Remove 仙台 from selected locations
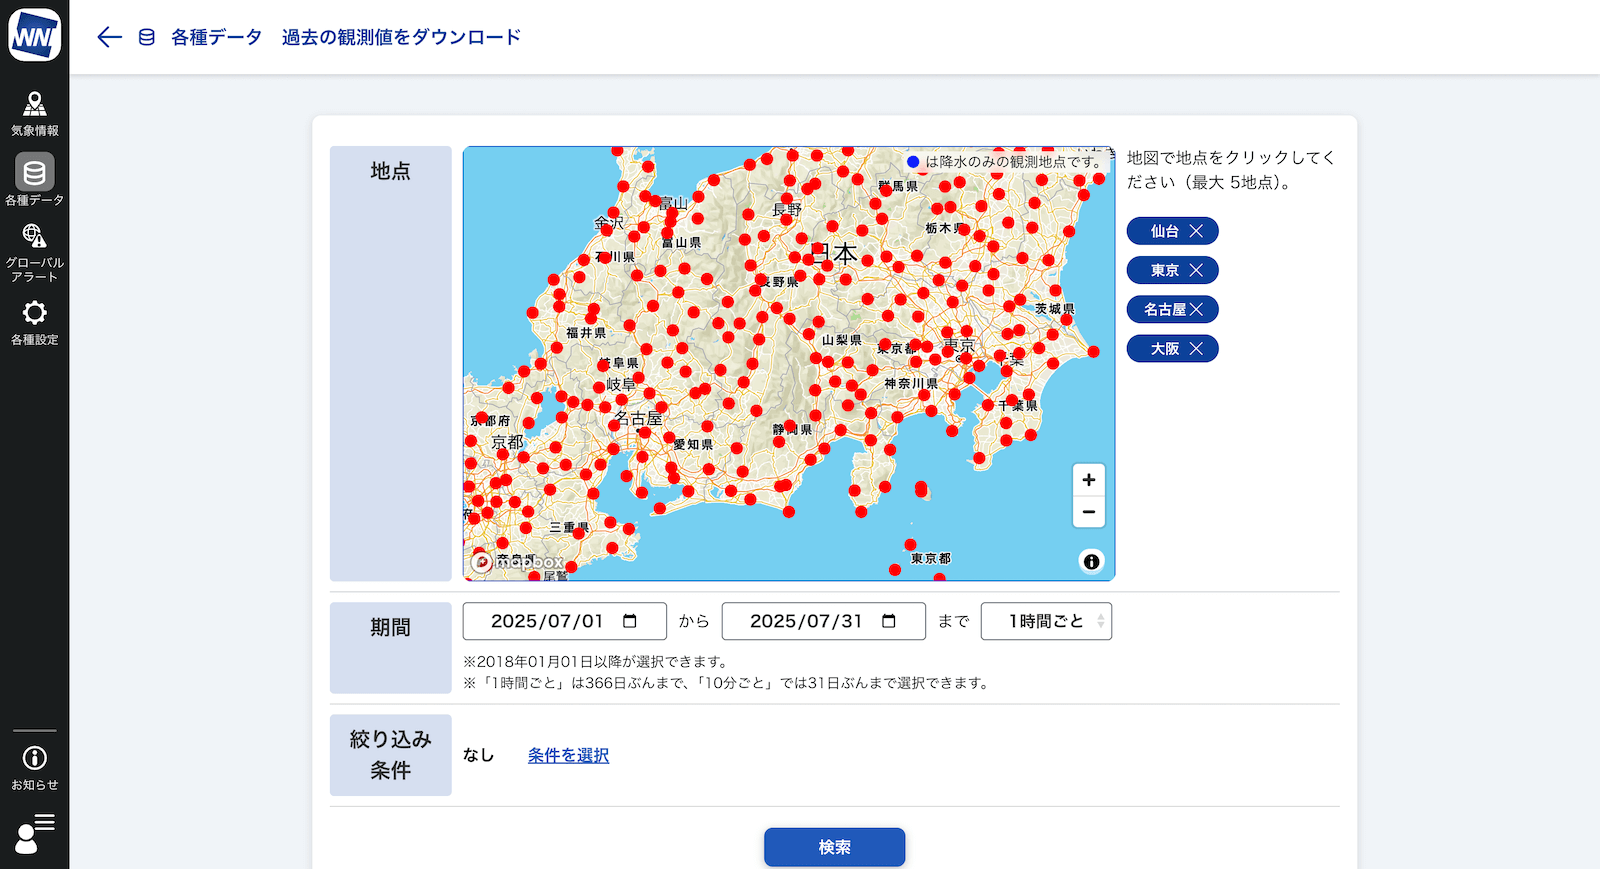The width and height of the screenshot is (1600, 869). pos(1196,231)
